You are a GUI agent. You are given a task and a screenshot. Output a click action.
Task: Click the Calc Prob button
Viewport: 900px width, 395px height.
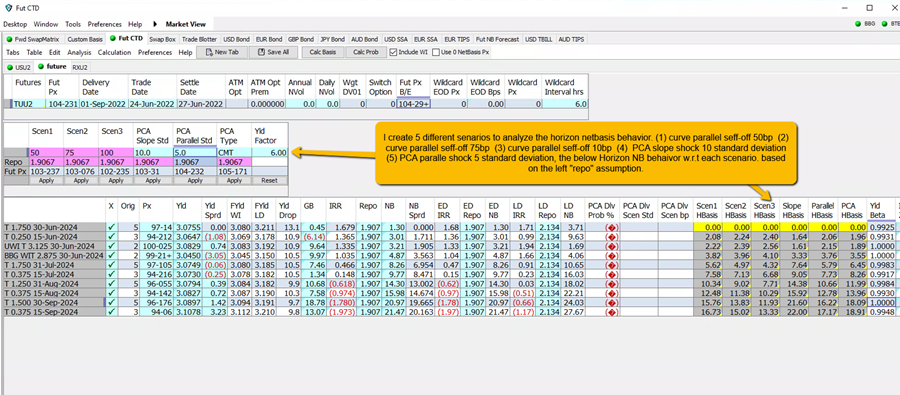coord(366,52)
